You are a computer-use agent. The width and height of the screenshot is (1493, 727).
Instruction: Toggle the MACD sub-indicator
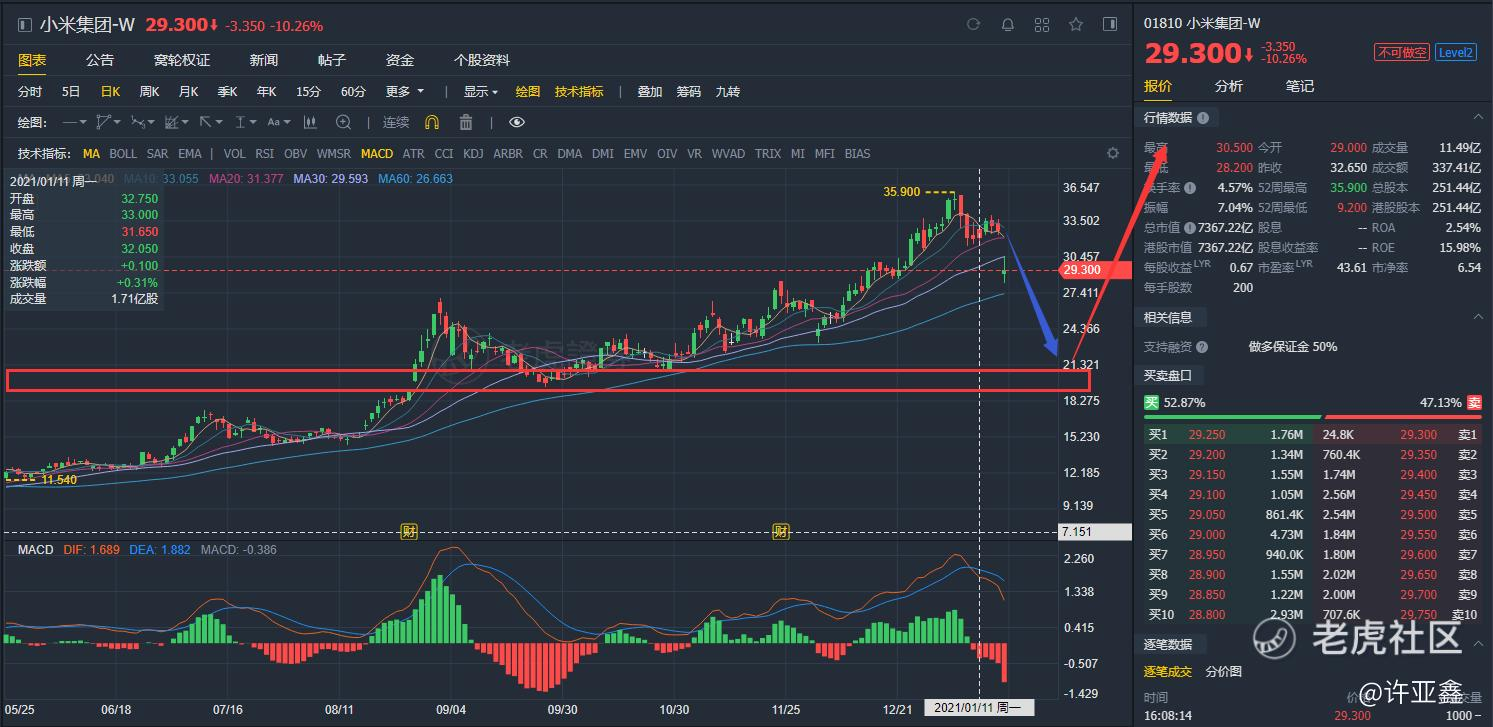coord(377,154)
